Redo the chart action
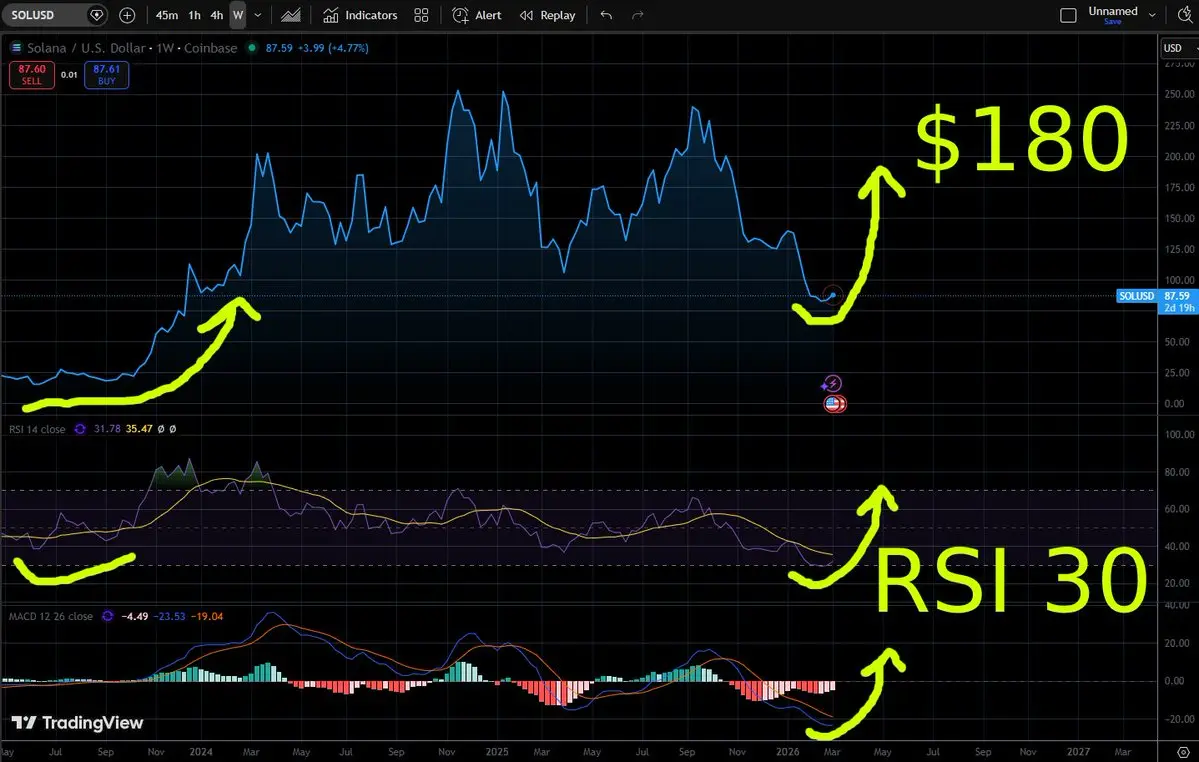This screenshot has width=1199, height=762. point(638,15)
